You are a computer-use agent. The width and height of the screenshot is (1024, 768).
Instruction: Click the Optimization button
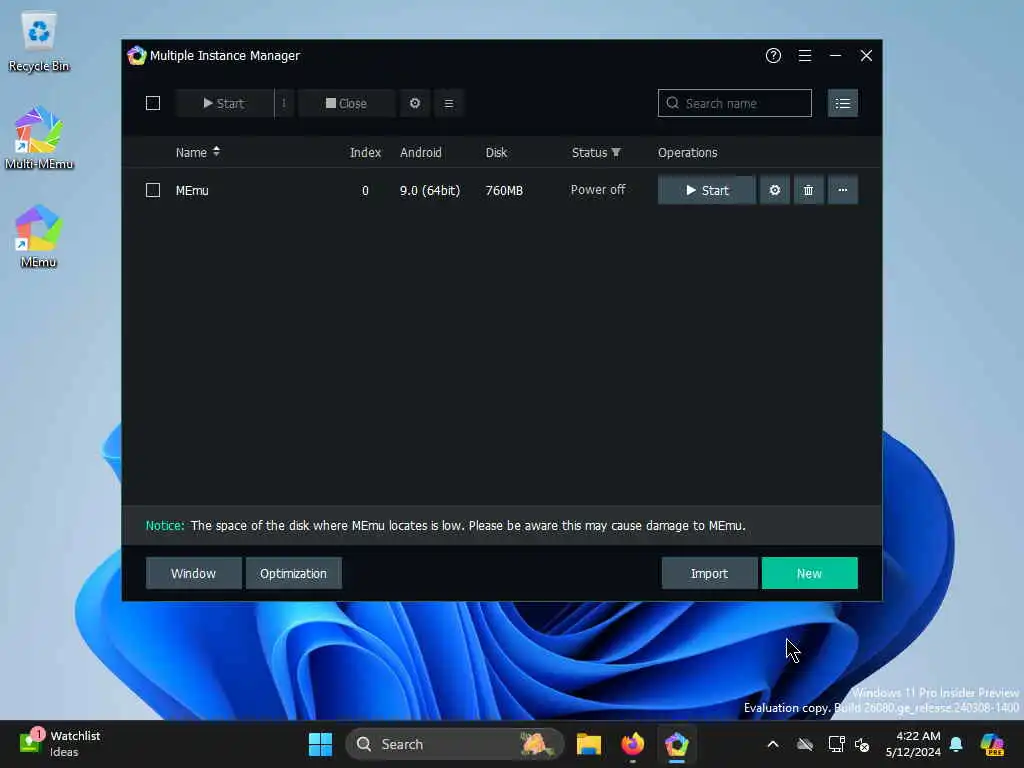[x=293, y=573]
